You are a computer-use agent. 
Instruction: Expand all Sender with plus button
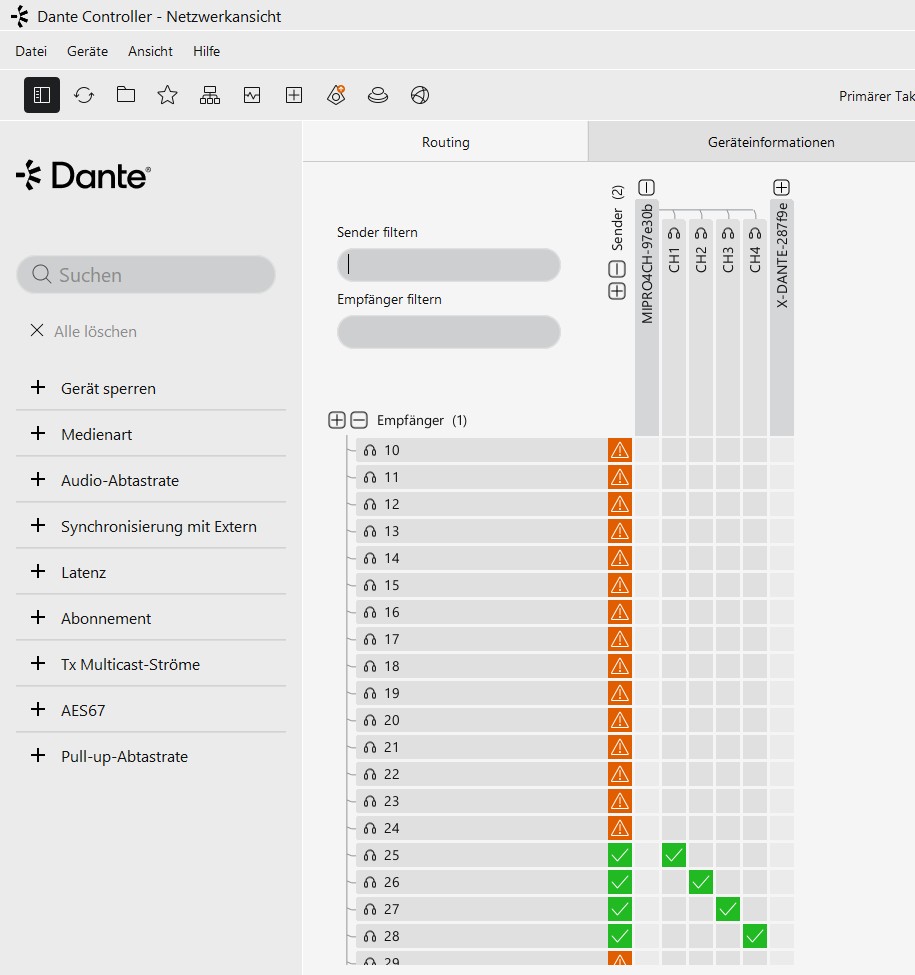tap(617, 291)
